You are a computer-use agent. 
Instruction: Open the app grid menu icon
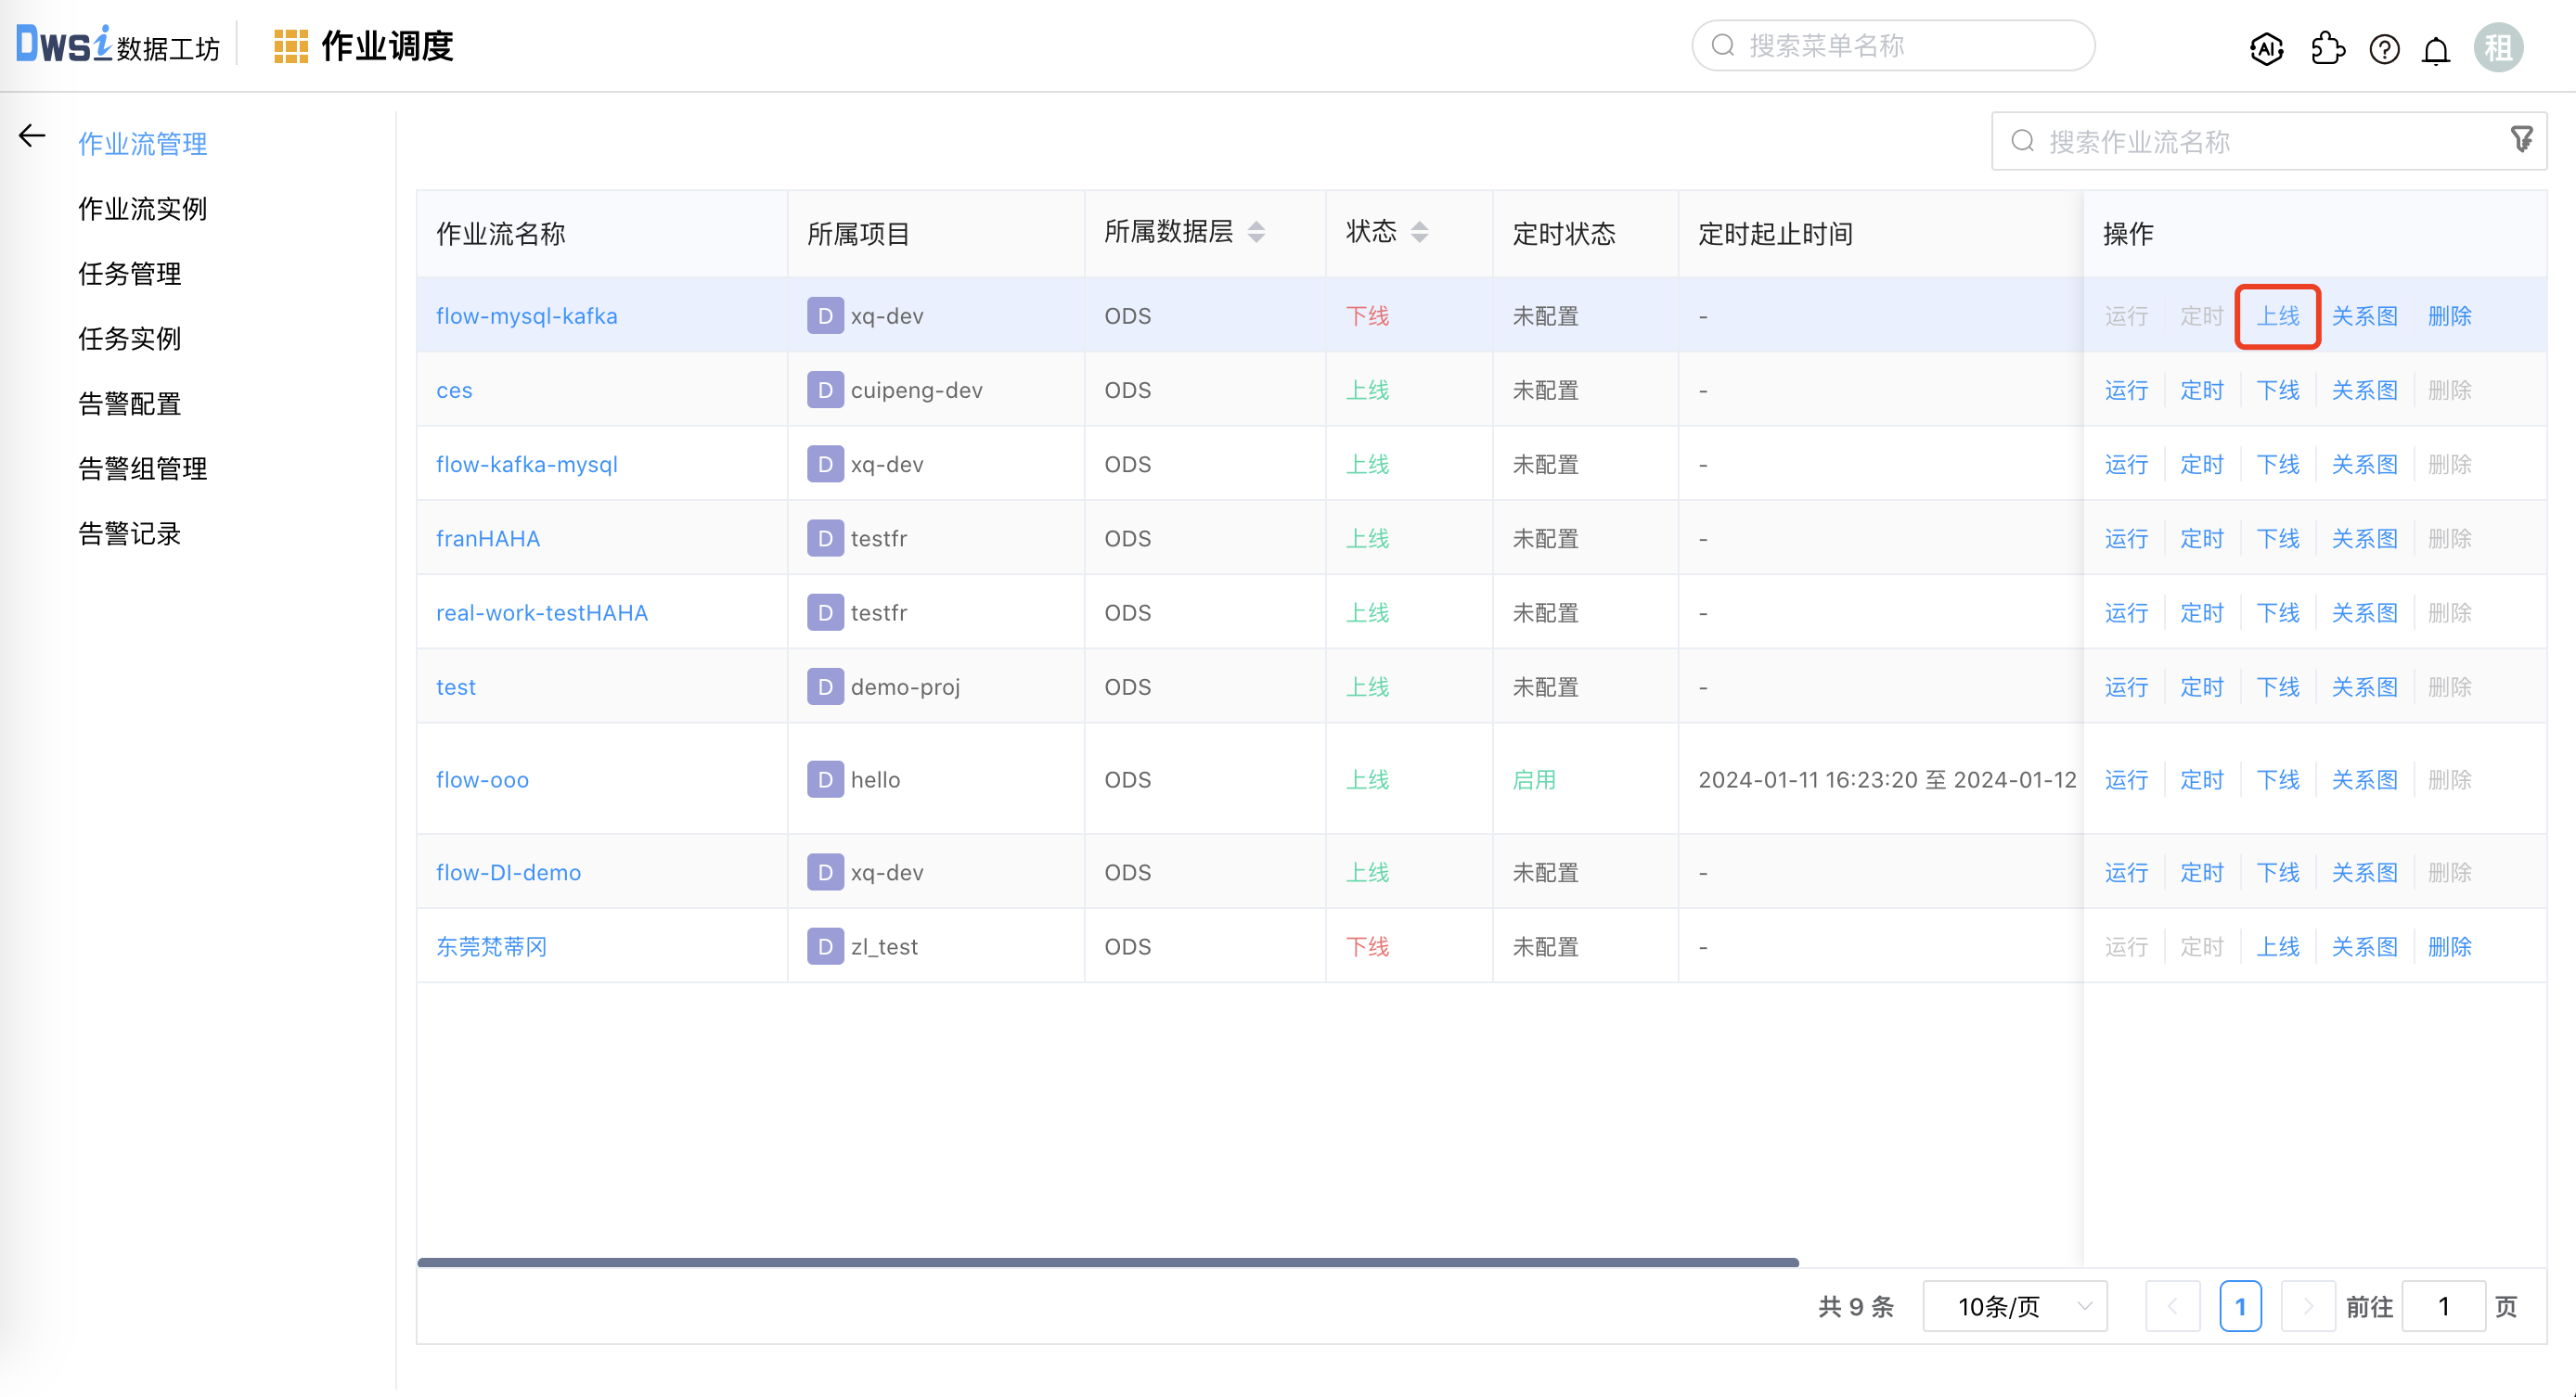tap(290, 46)
